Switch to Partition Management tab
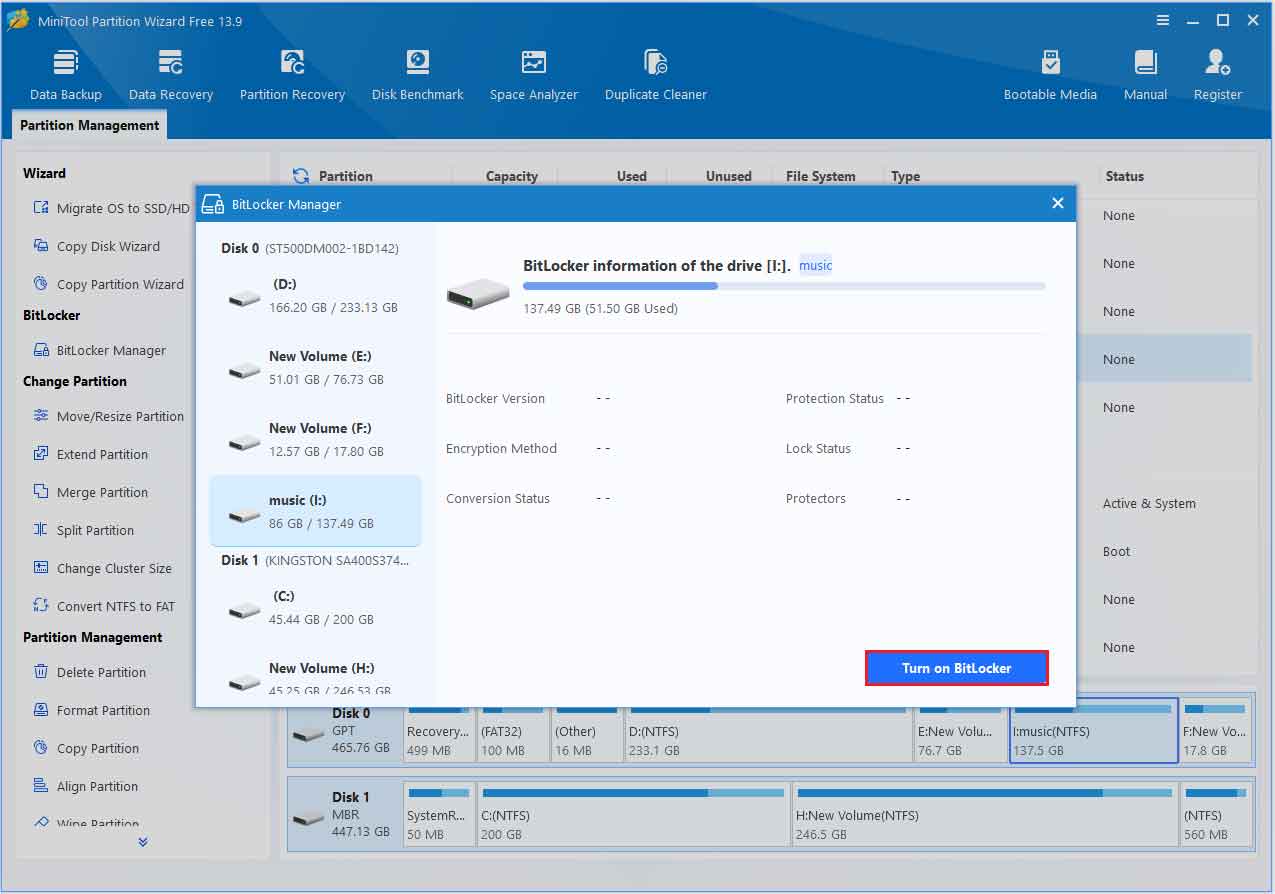Viewport: 1275px width, 894px height. click(x=90, y=125)
